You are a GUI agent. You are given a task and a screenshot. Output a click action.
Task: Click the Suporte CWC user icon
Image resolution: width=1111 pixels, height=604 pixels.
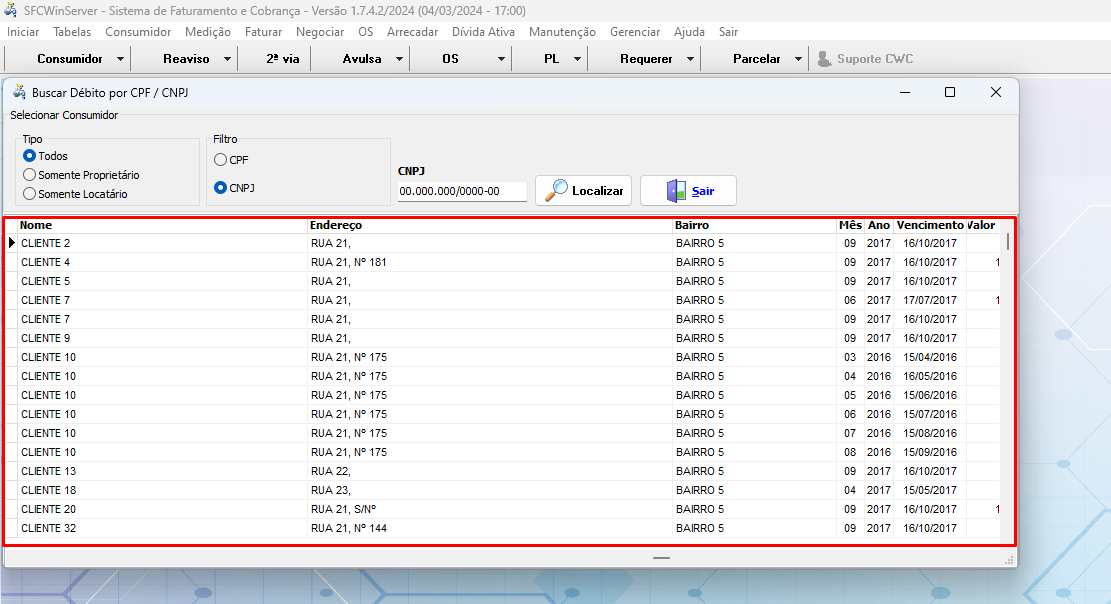click(x=824, y=59)
